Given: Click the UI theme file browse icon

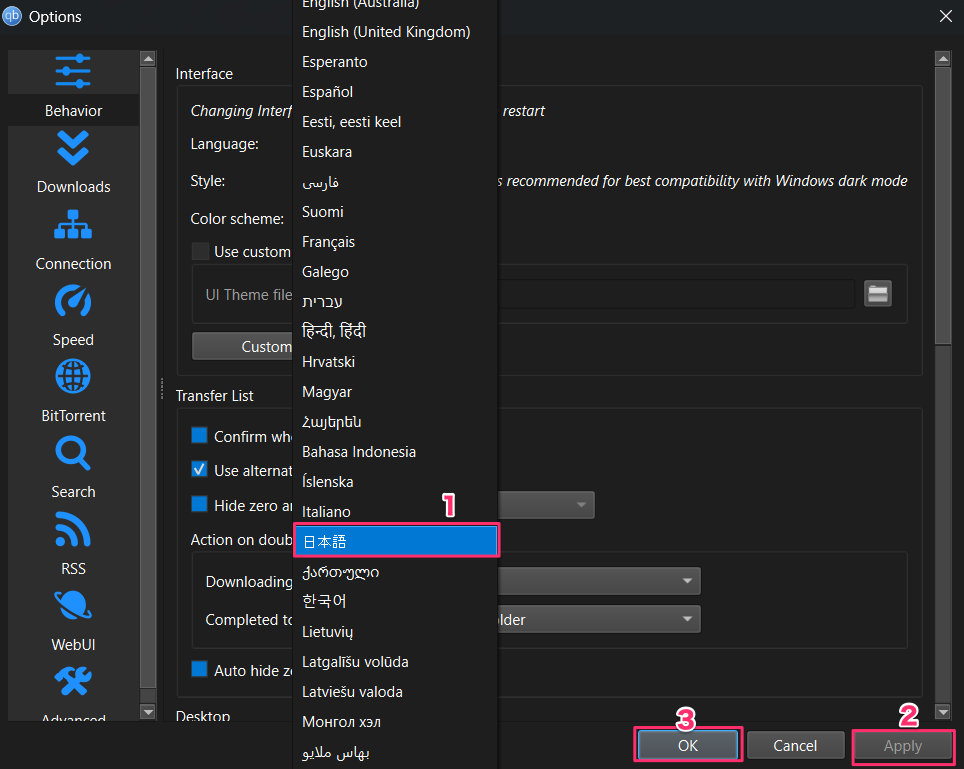Looking at the screenshot, I should point(877,294).
